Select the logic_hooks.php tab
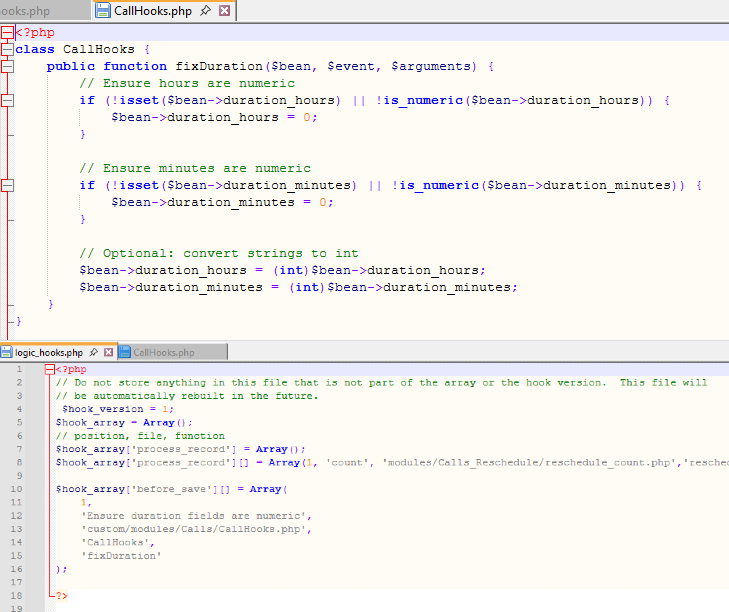Screen dimensions: 729x612 pyautogui.click(x=50, y=353)
